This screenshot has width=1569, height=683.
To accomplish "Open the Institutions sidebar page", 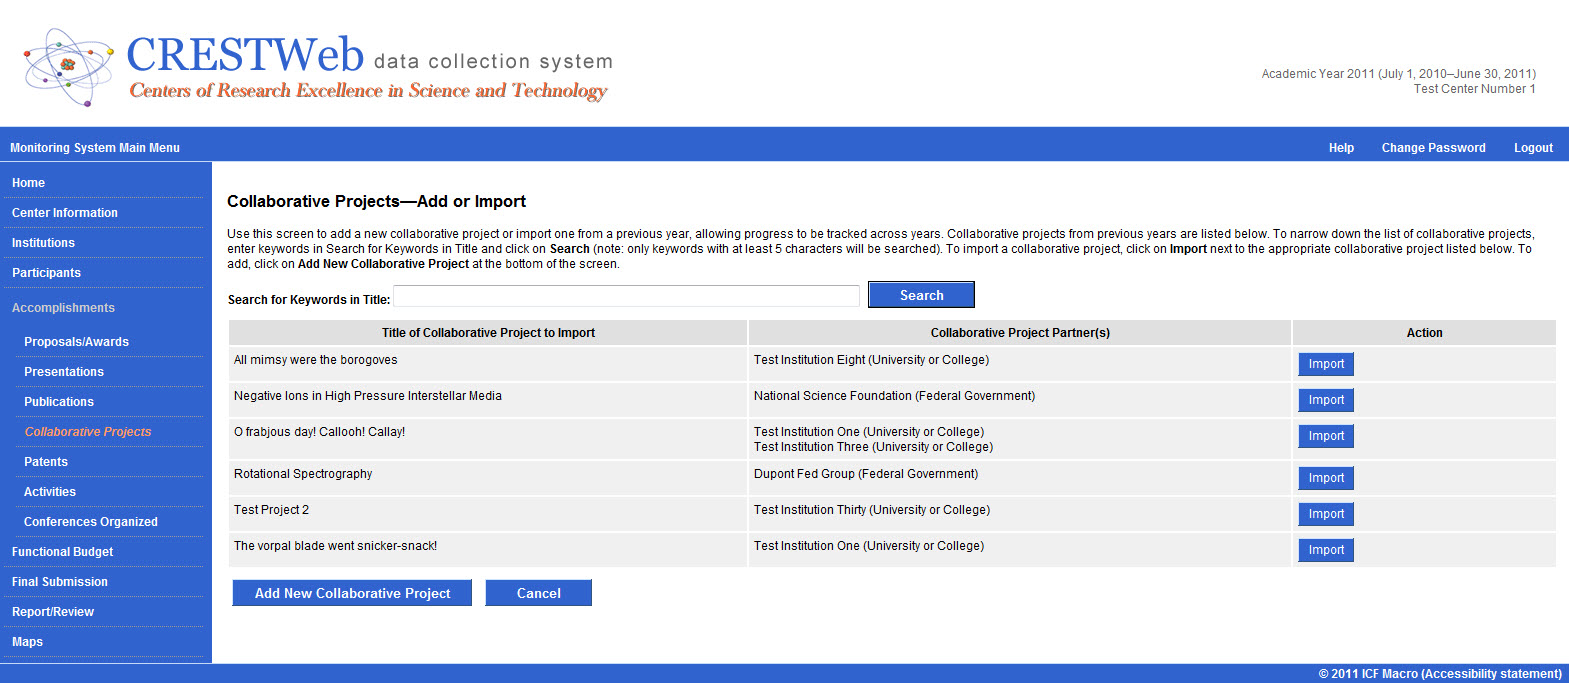I will (x=43, y=243).
